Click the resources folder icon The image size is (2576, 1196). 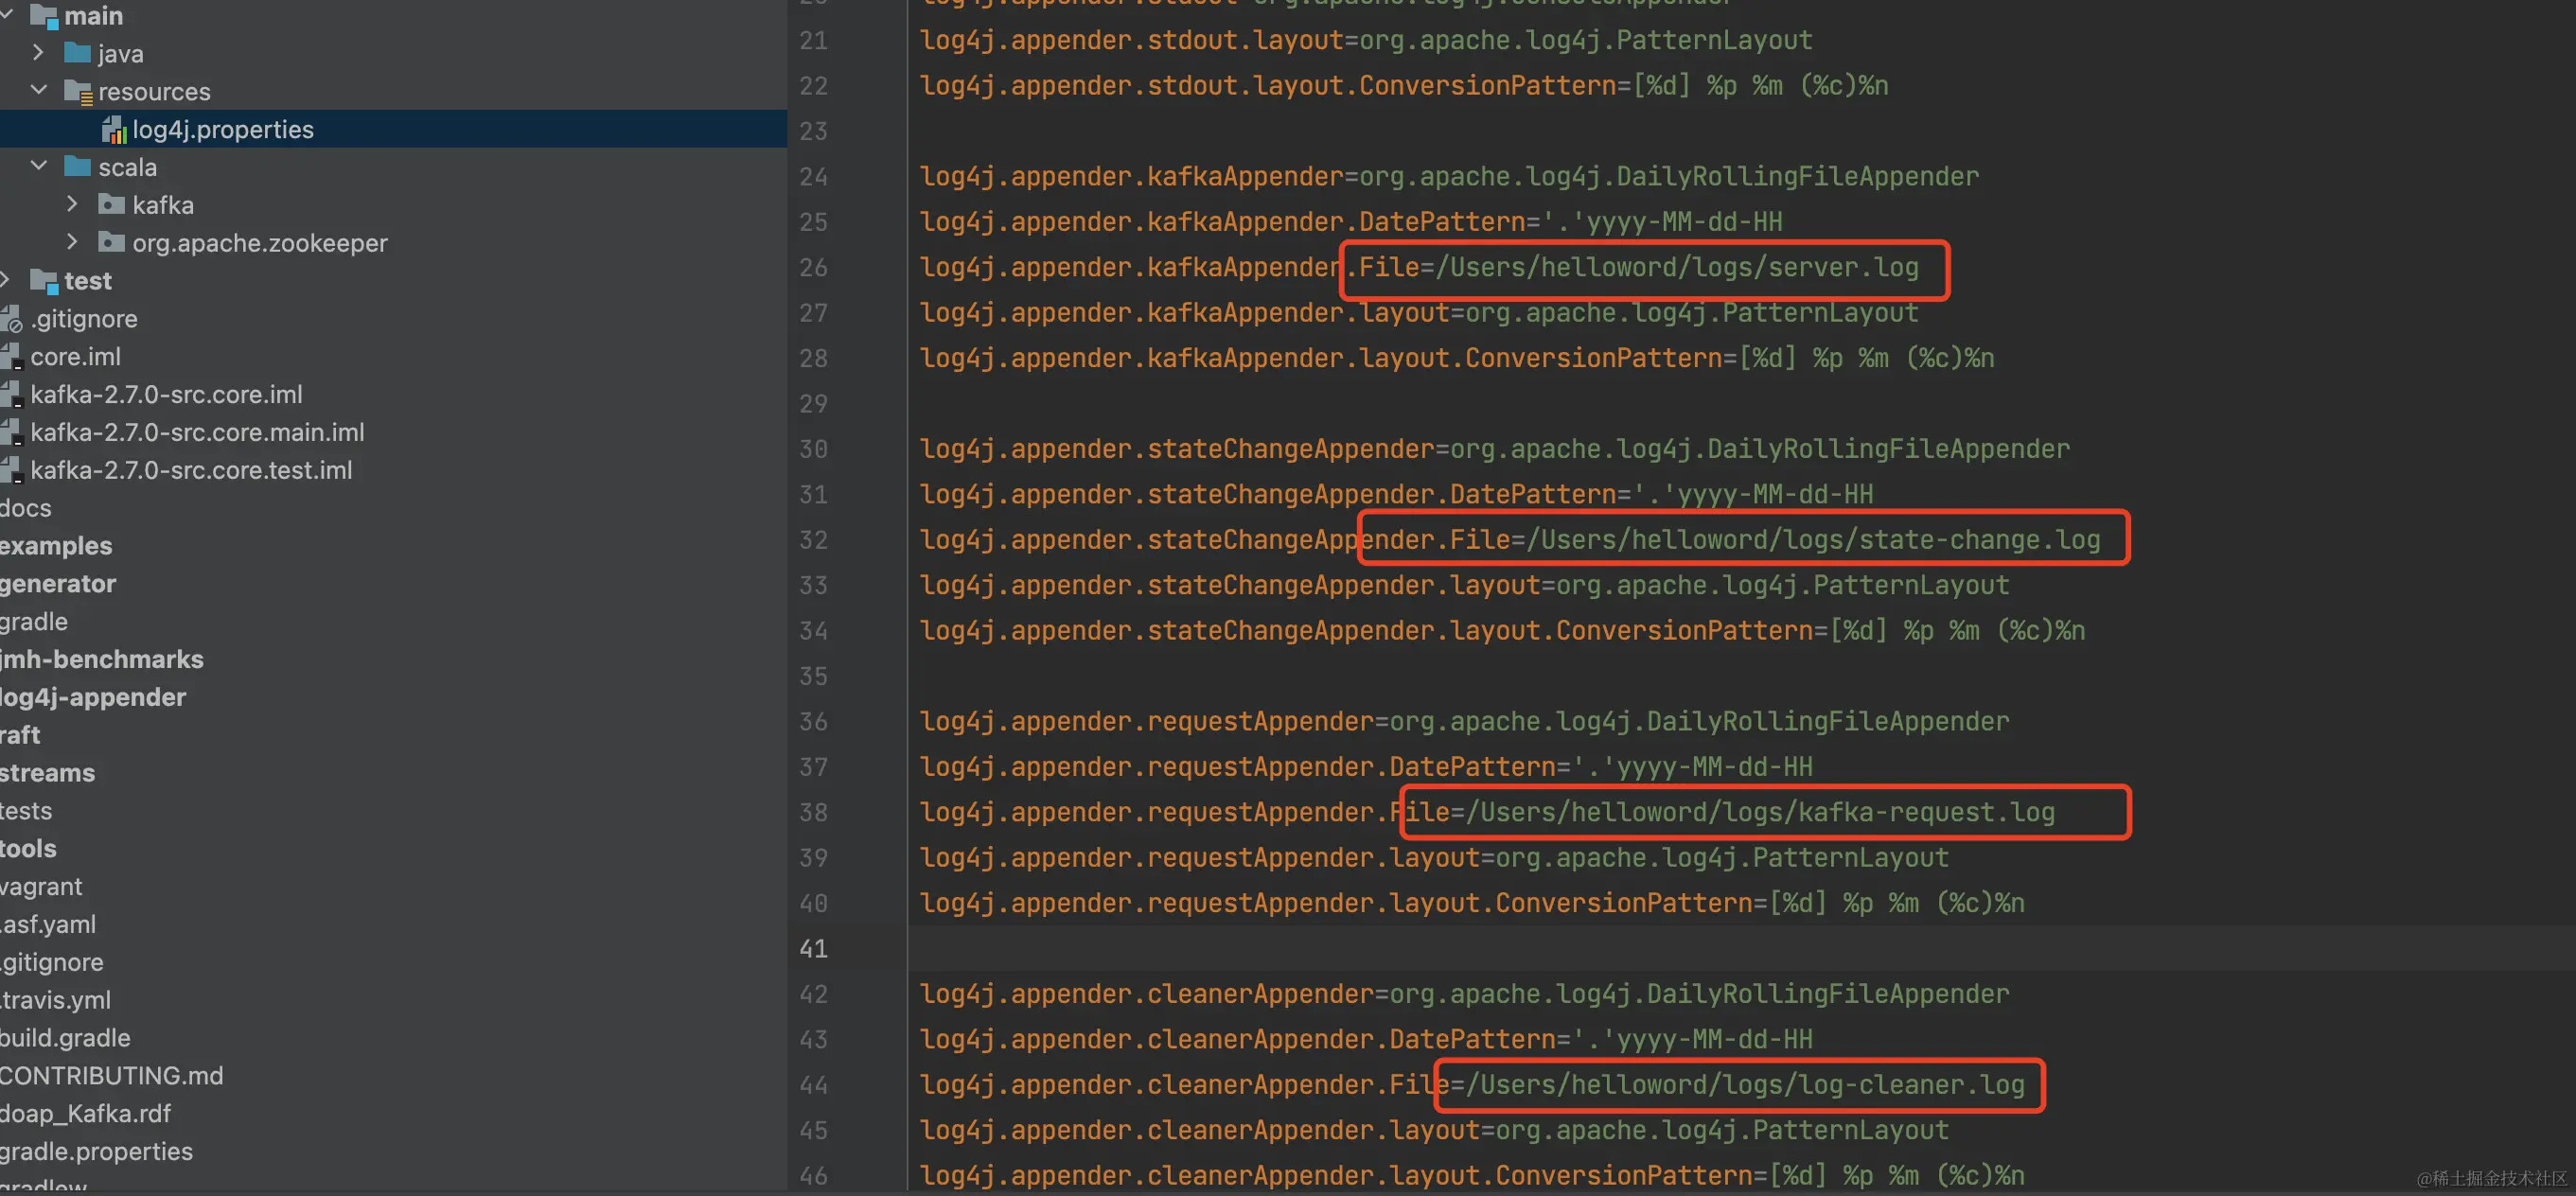pos(78,92)
